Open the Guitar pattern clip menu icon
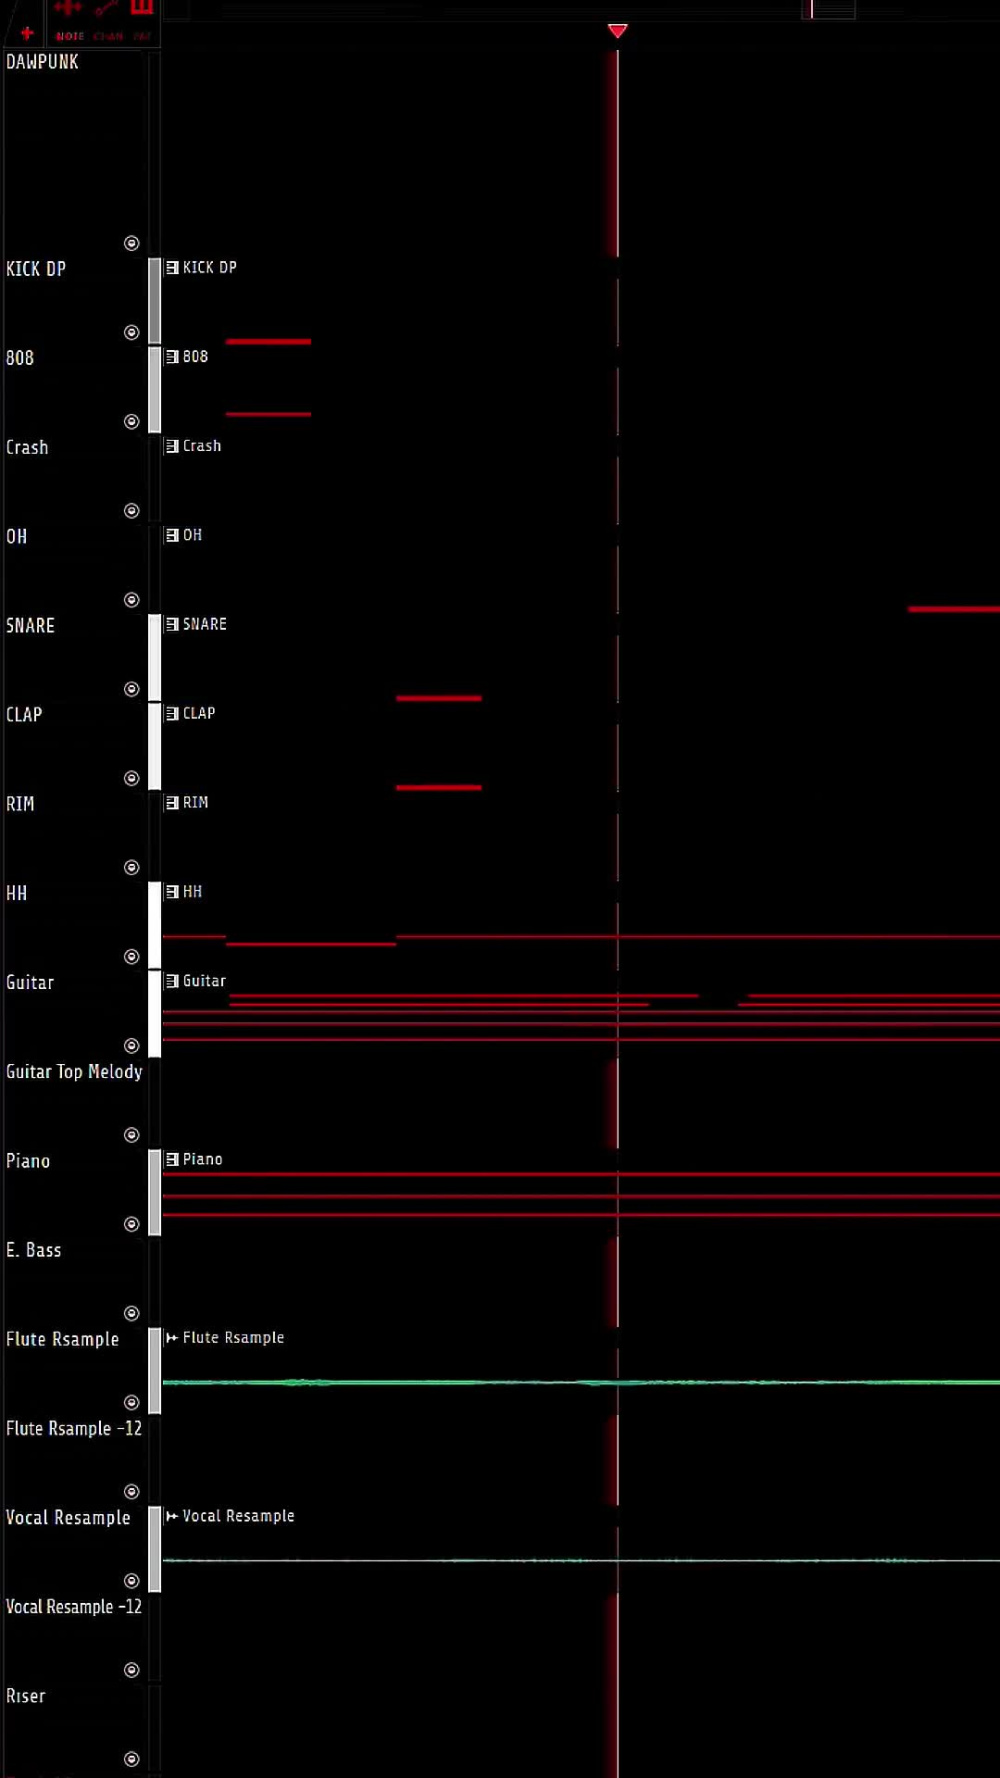This screenshot has width=1000, height=1778. (x=172, y=981)
